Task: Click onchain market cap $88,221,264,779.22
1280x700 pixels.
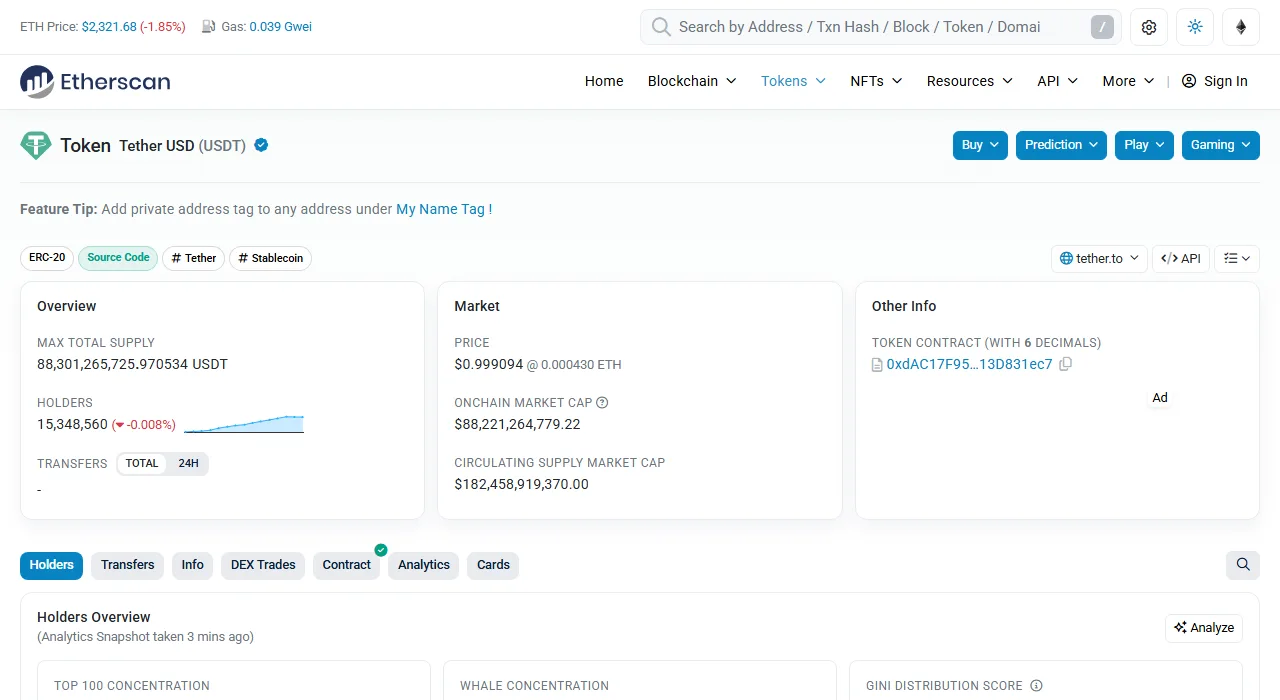Action: (x=517, y=424)
